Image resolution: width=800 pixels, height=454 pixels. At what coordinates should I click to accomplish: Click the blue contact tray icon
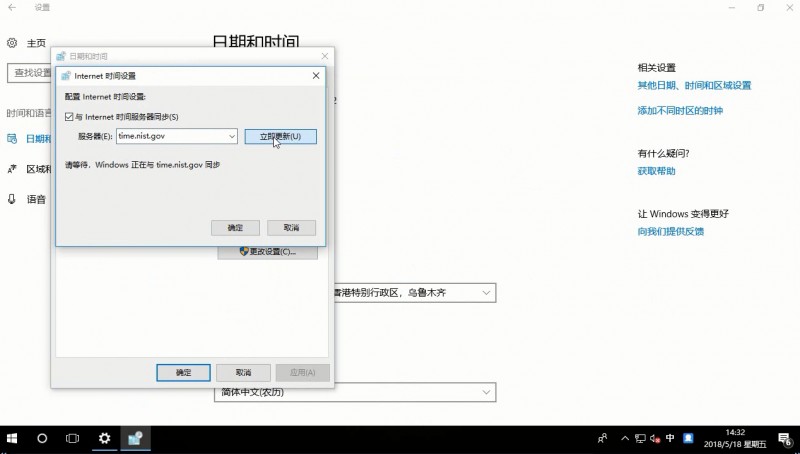tap(688, 438)
